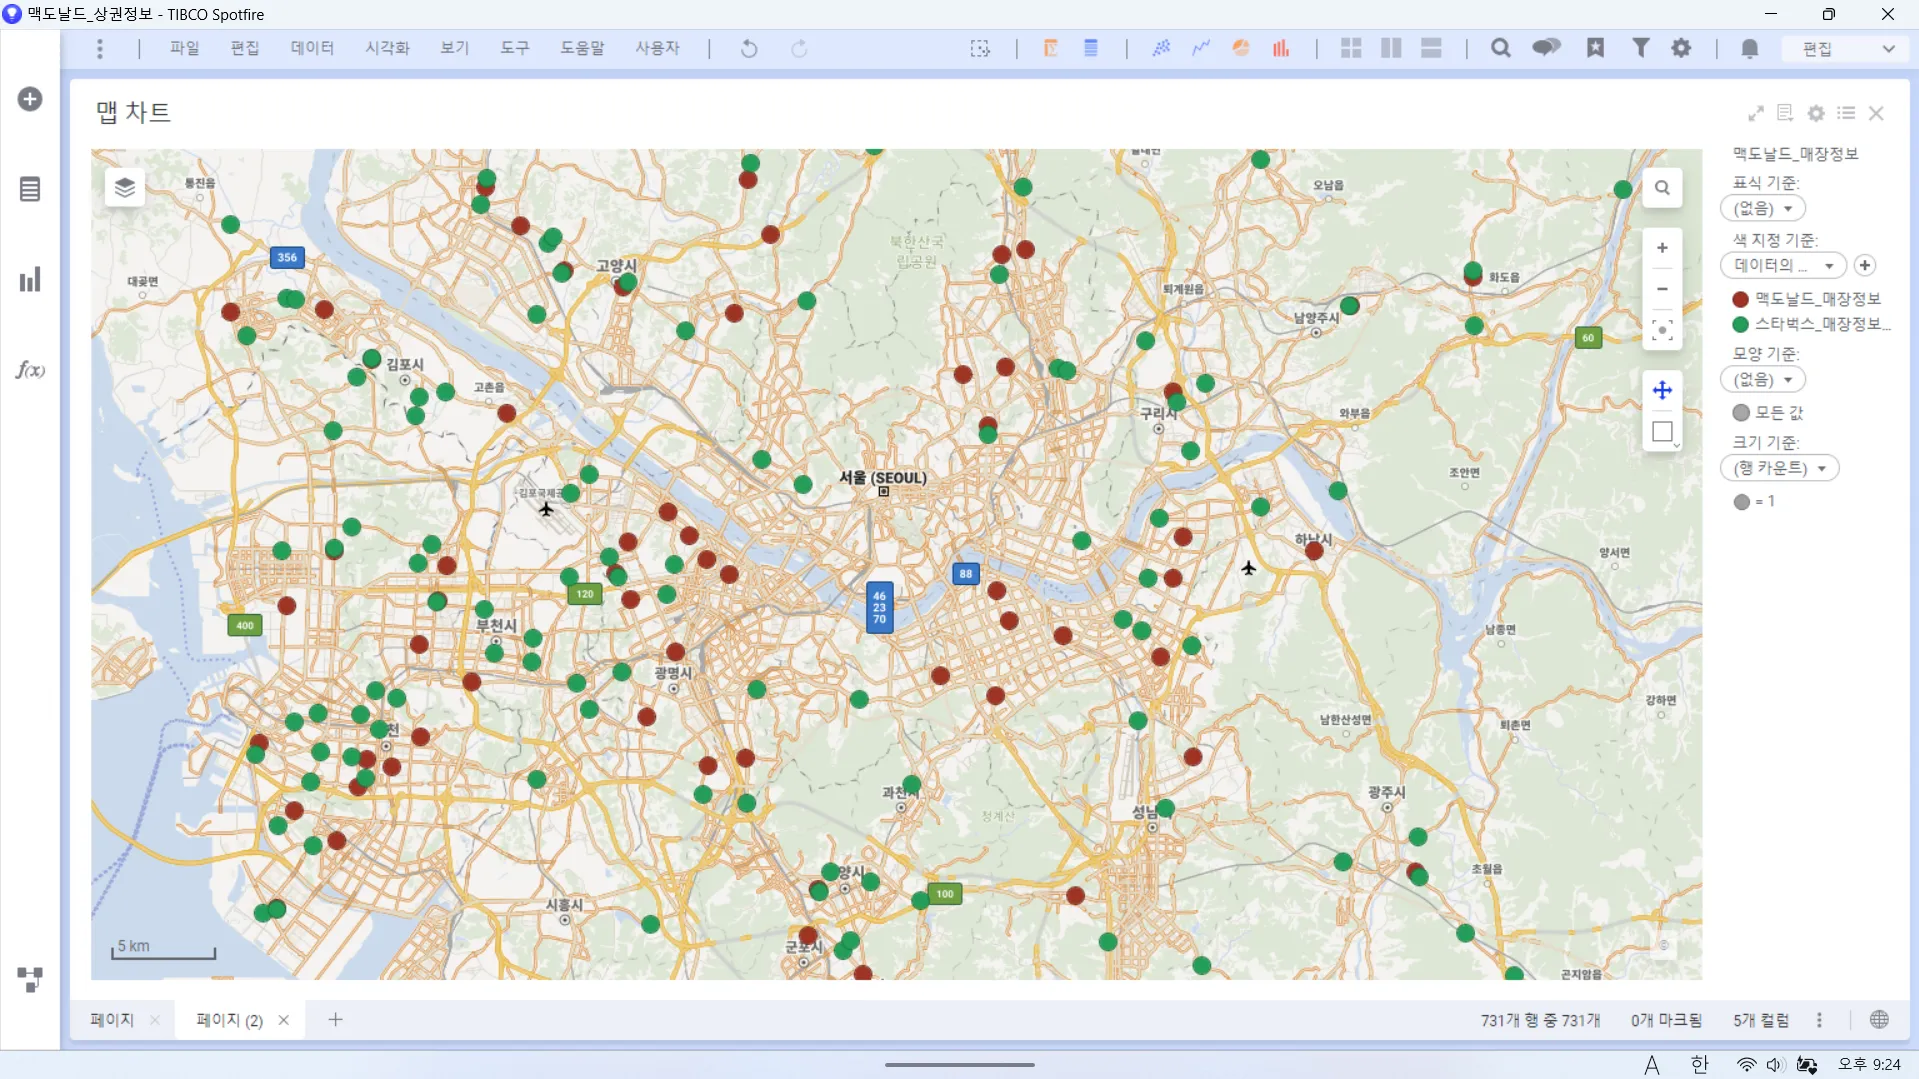Open the 보기 menu
Viewport: 1919px width, 1079px height.
click(454, 48)
